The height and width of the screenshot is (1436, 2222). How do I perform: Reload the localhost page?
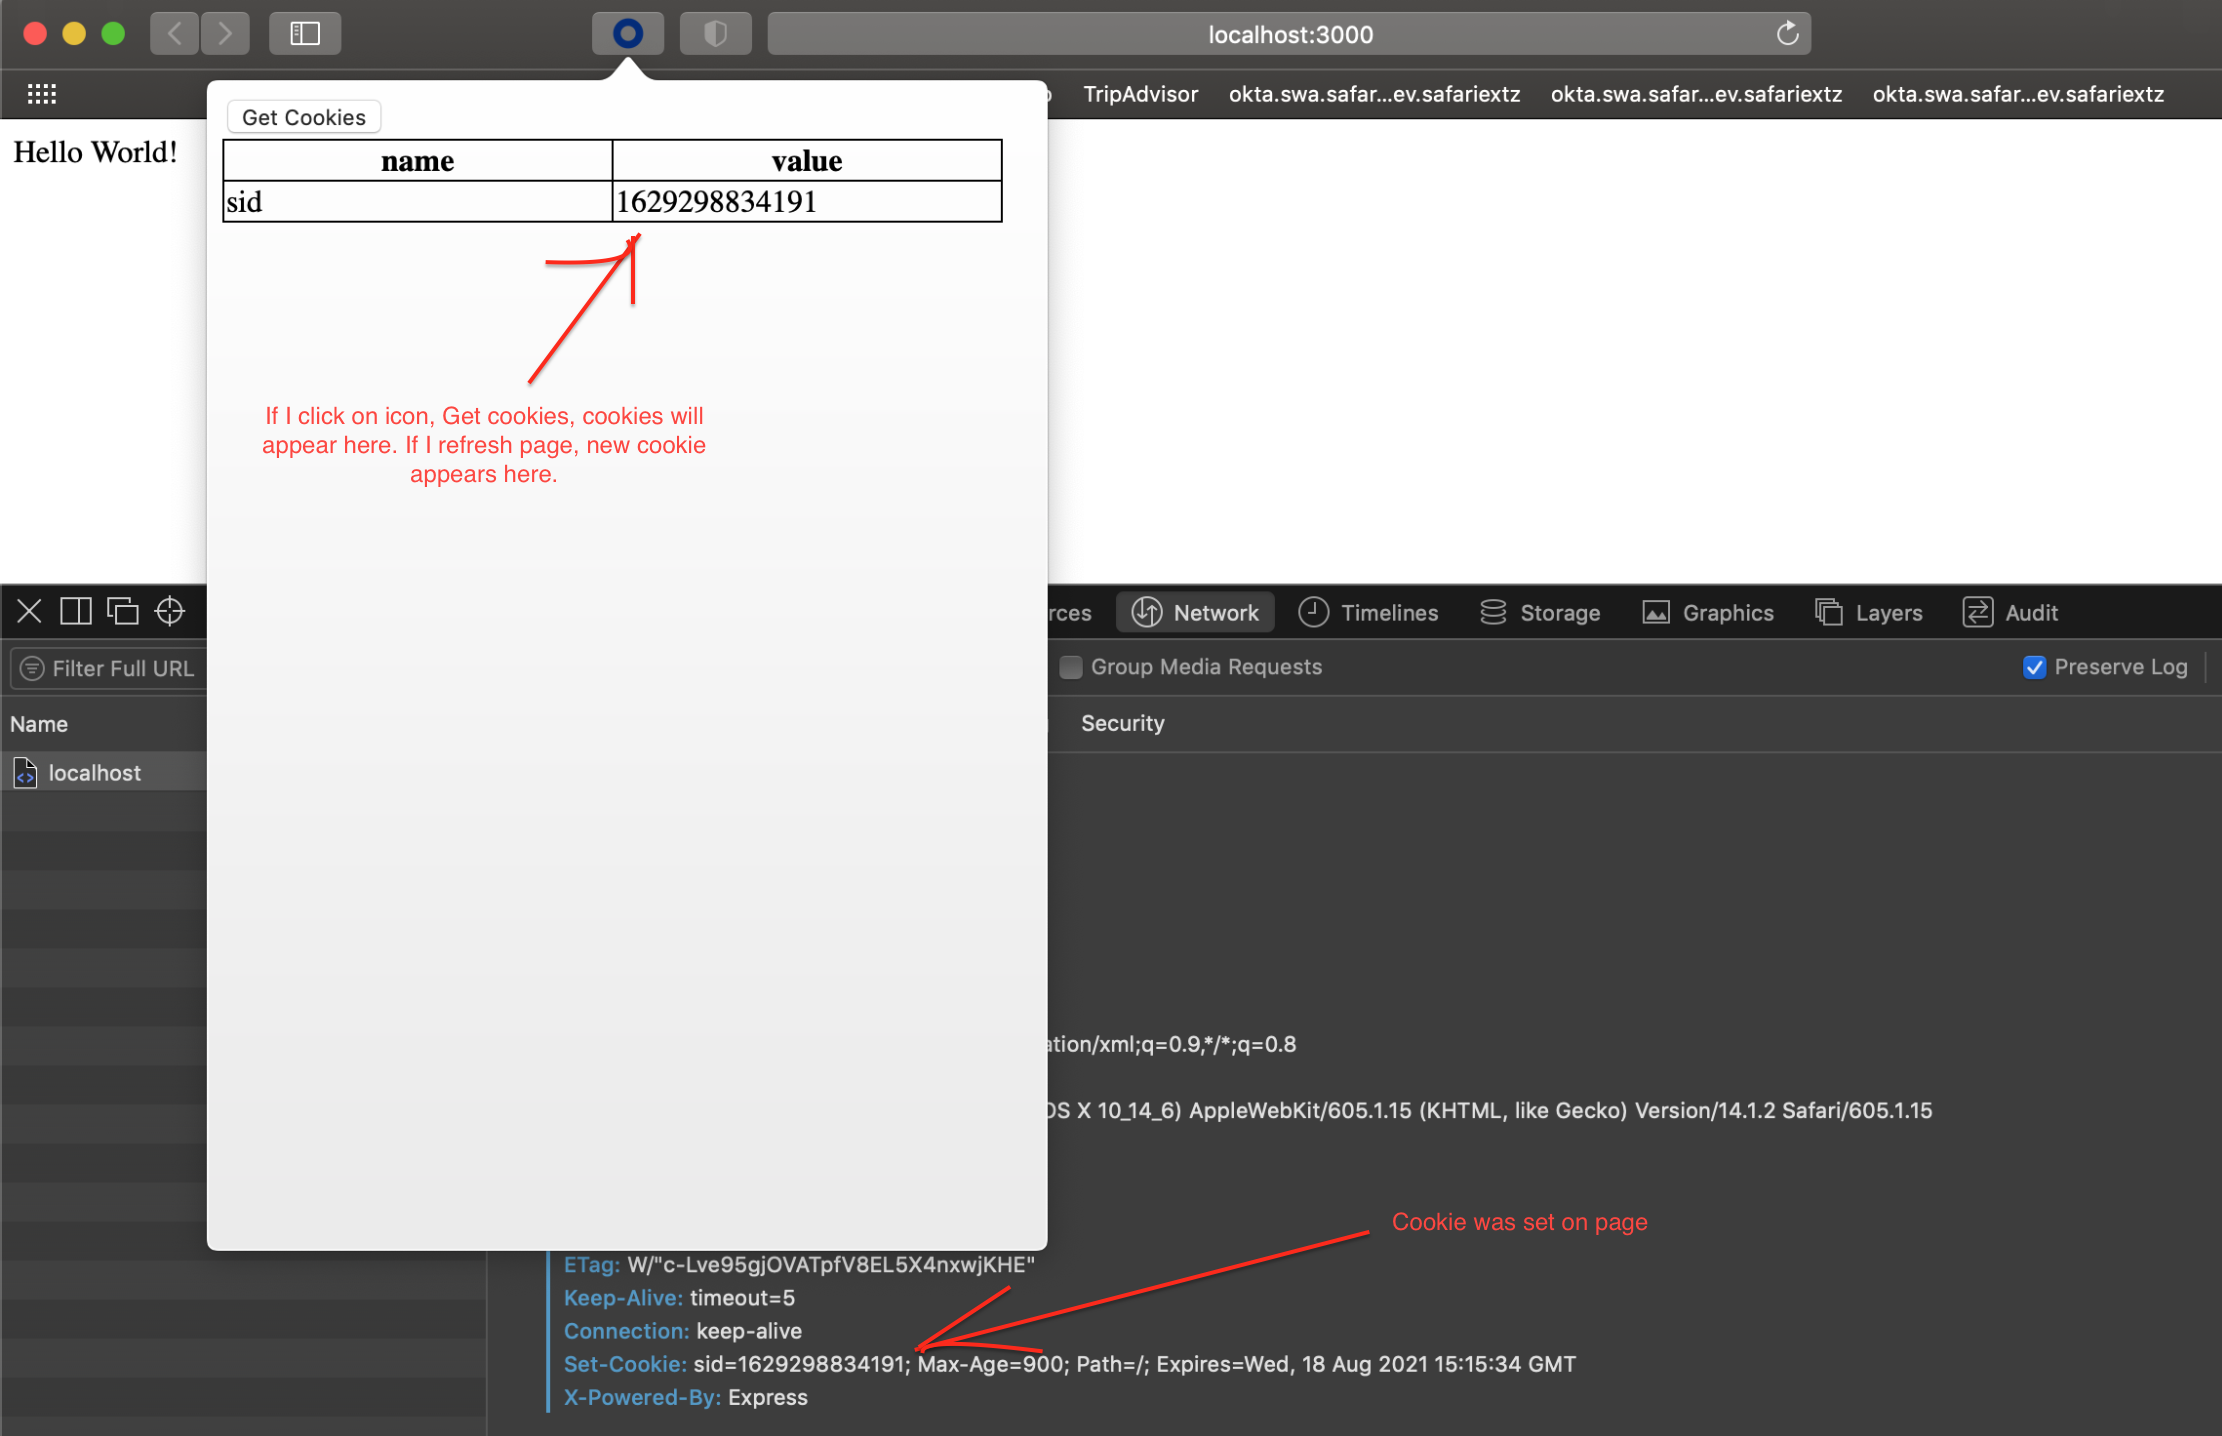tap(1787, 34)
